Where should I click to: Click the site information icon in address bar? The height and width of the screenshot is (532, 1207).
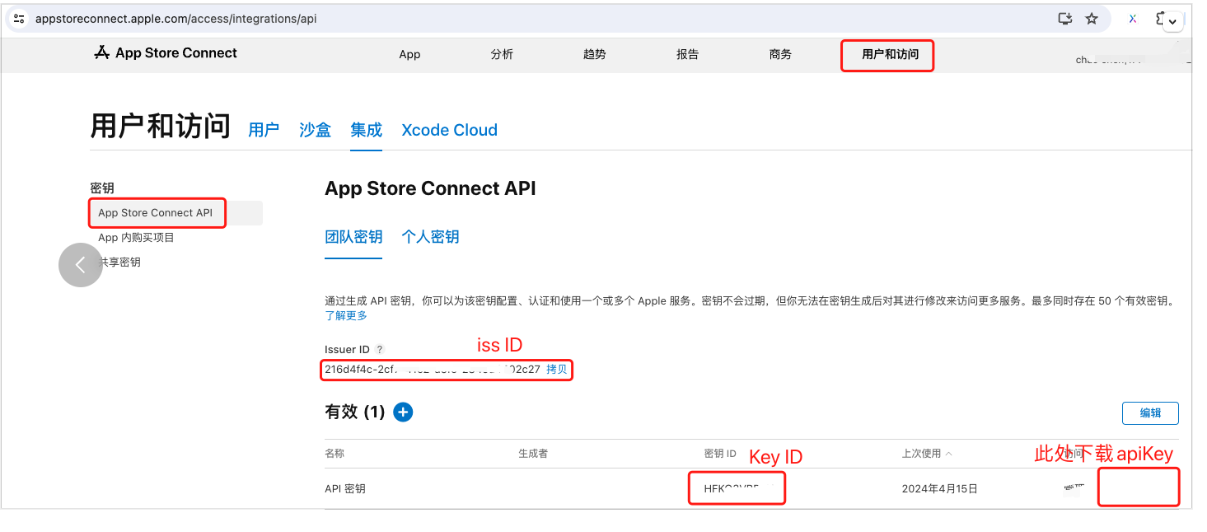[19, 19]
